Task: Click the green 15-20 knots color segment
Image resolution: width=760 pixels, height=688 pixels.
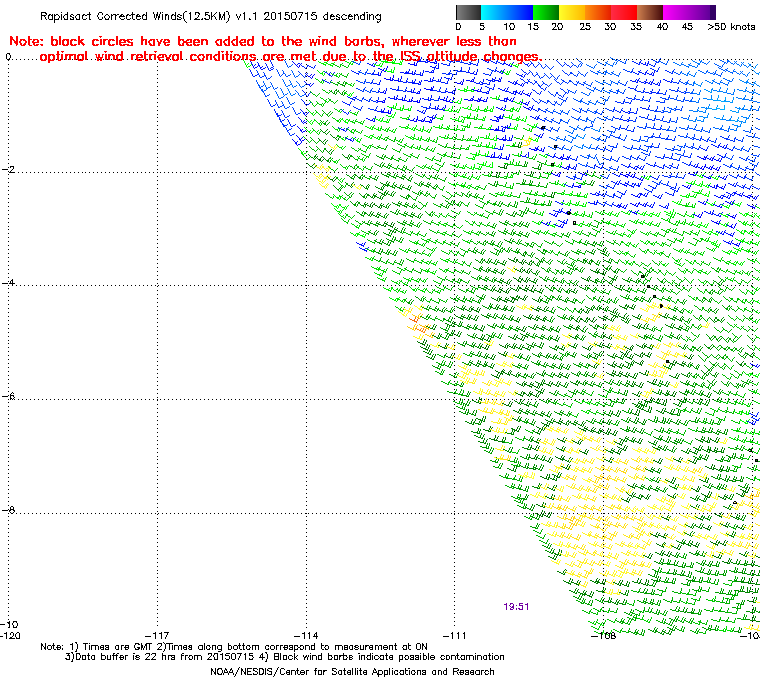Action: pos(546,12)
